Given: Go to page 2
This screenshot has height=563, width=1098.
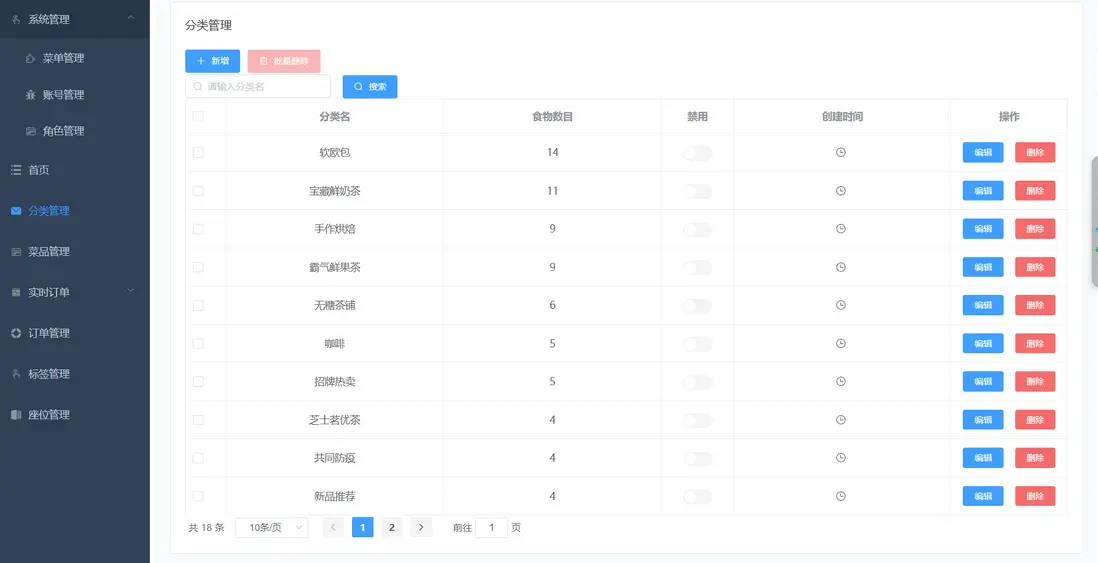Looking at the screenshot, I should (x=392, y=527).
